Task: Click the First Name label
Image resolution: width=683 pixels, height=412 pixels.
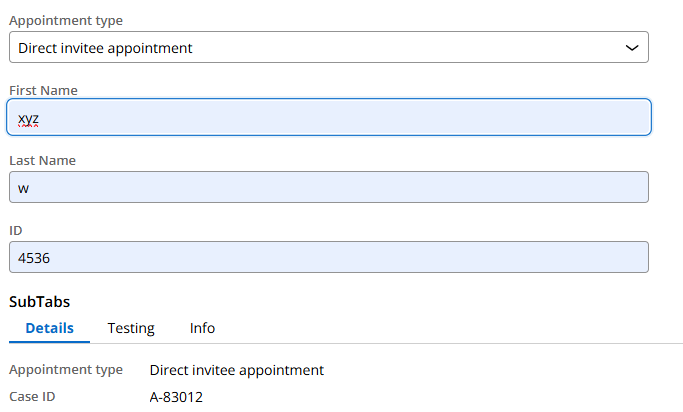Action: click(43, 91)
